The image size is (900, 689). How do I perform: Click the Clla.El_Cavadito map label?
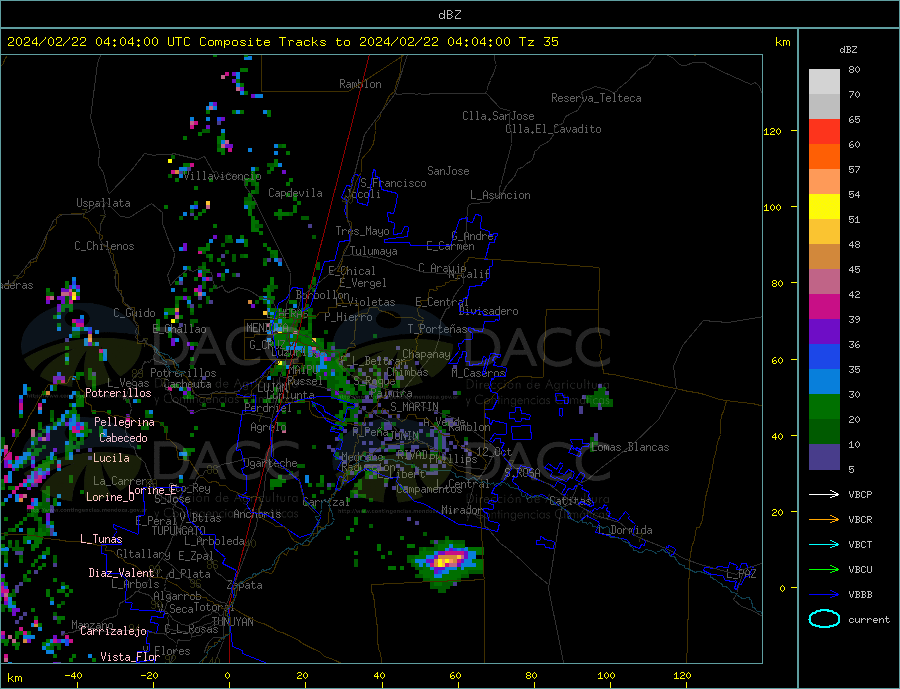(x=553, y=129)
